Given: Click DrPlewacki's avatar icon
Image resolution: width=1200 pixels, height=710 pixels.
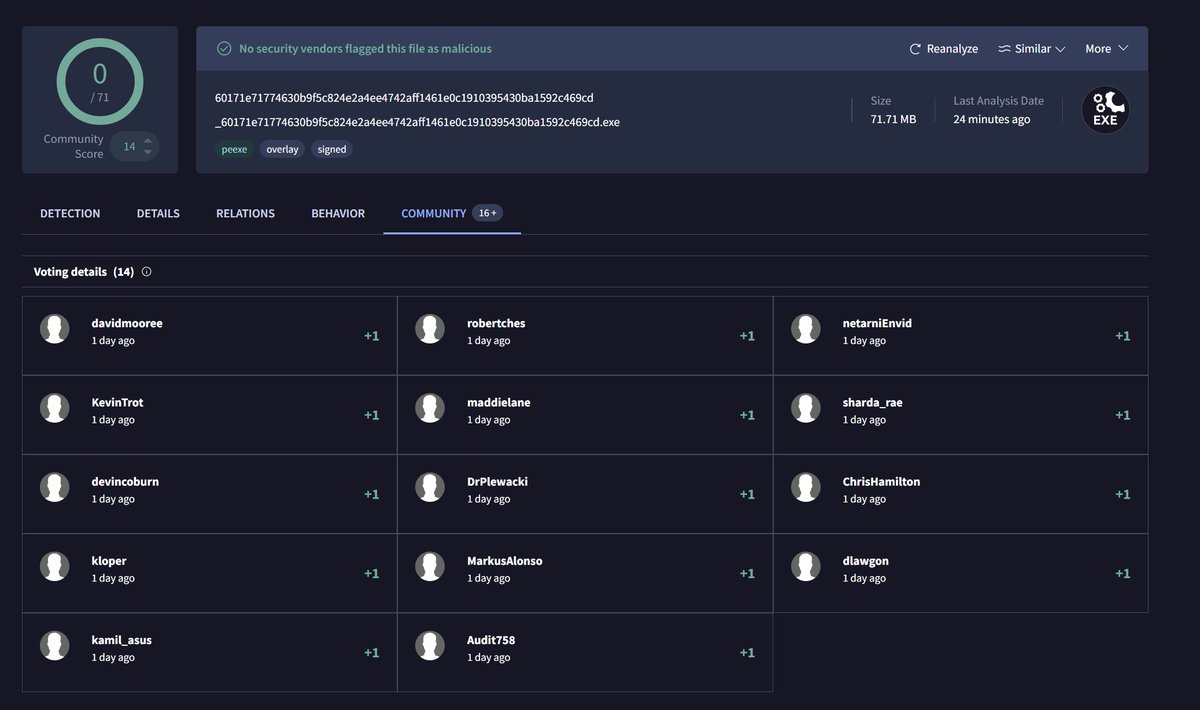Looking at the screenshot, I should click(430, 487).
